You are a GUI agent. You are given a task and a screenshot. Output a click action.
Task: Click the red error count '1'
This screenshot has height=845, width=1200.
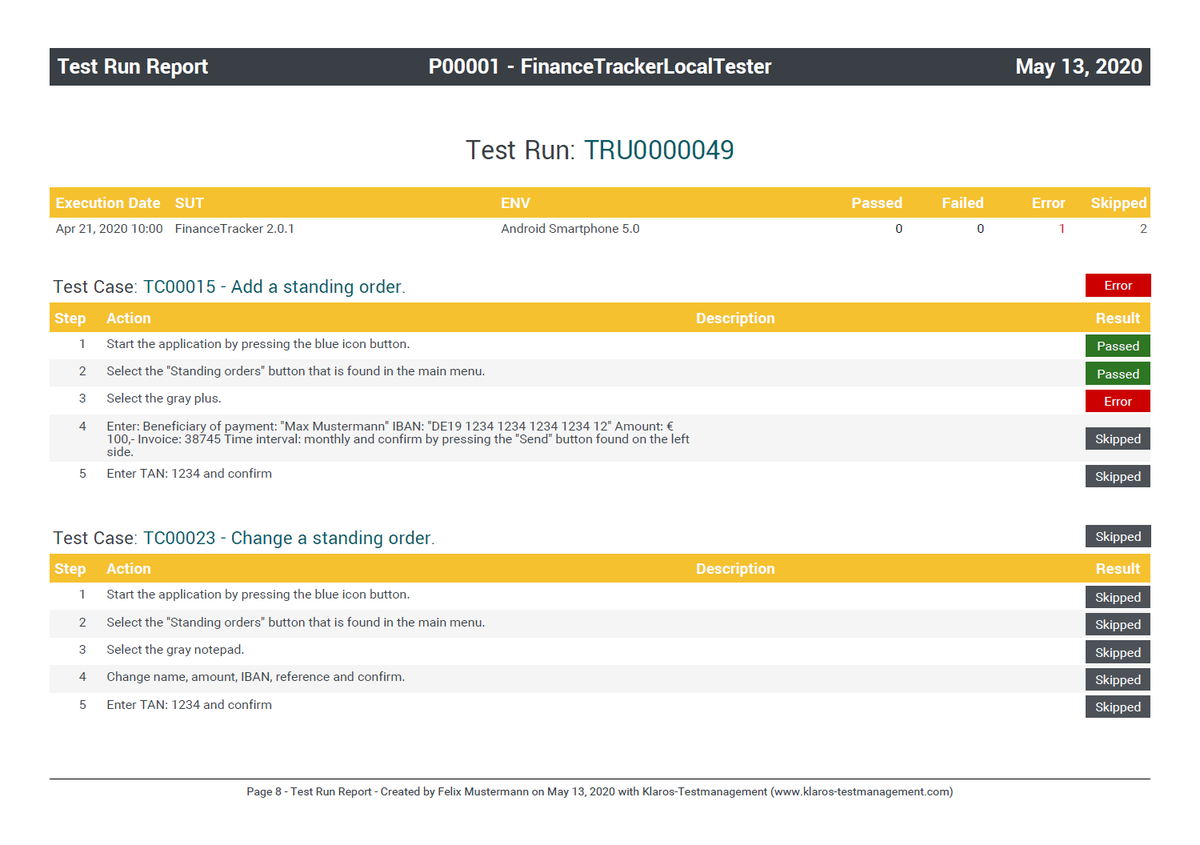tap(1062, 229)
